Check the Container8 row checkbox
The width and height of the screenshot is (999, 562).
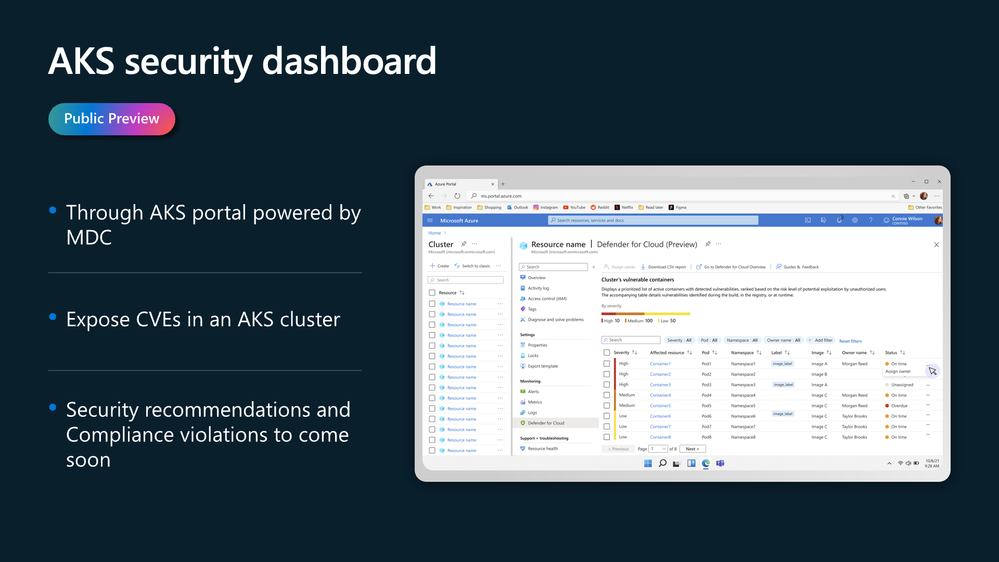(x=607, y=437)
